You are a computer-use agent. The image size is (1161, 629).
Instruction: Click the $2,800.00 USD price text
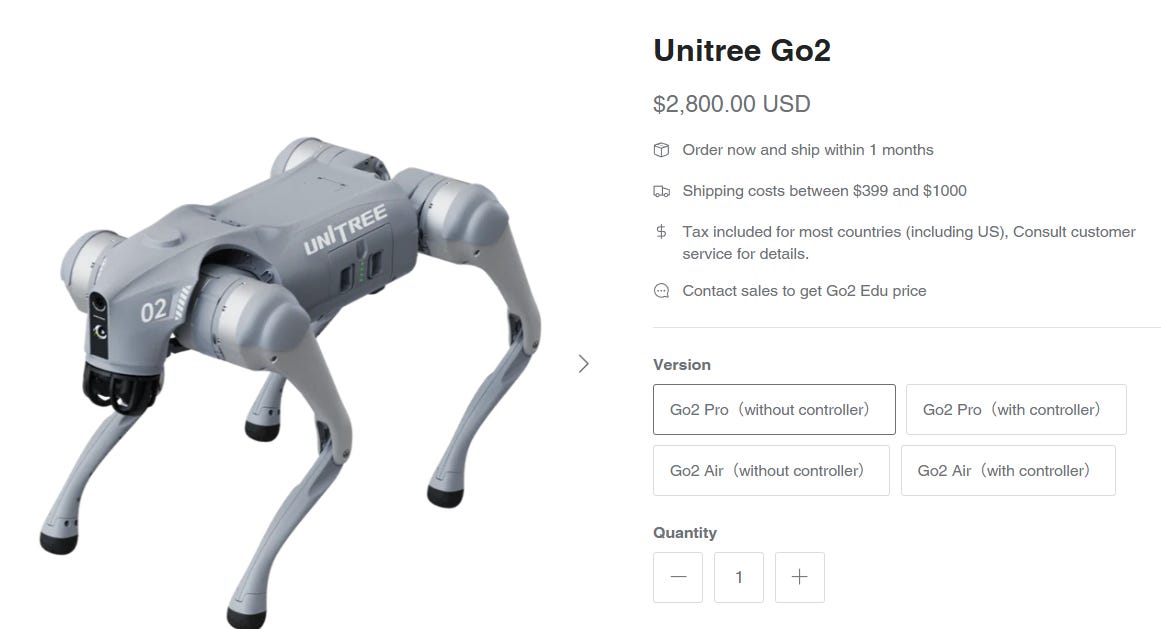pos(732,104)
